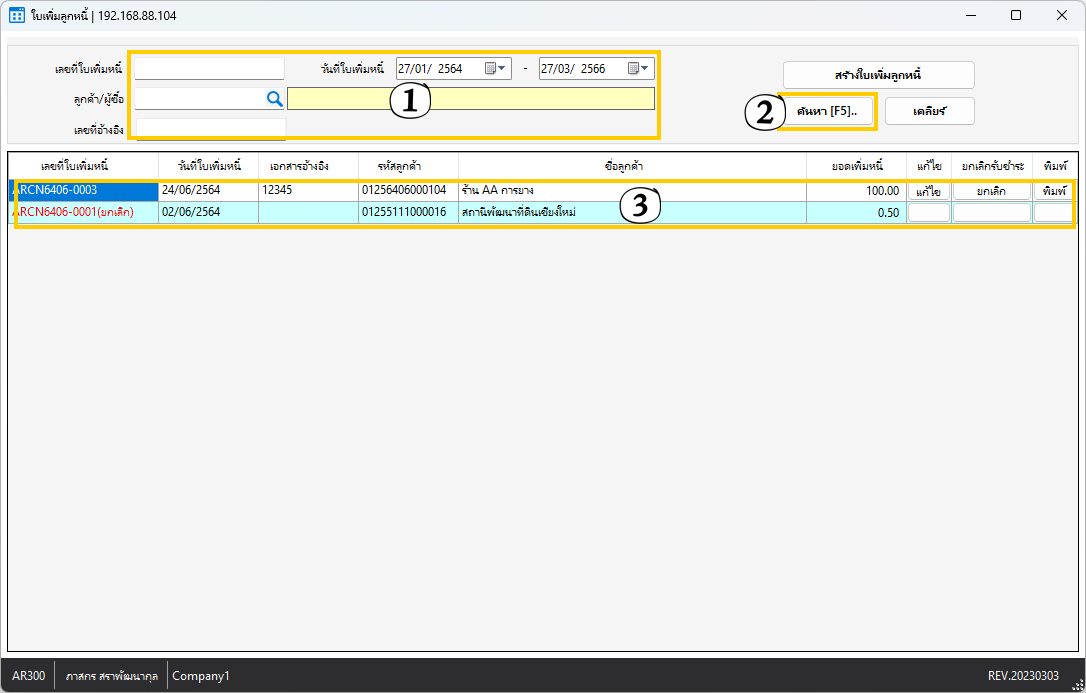Click the magnifier icon in customer field

tap(274, 98)
